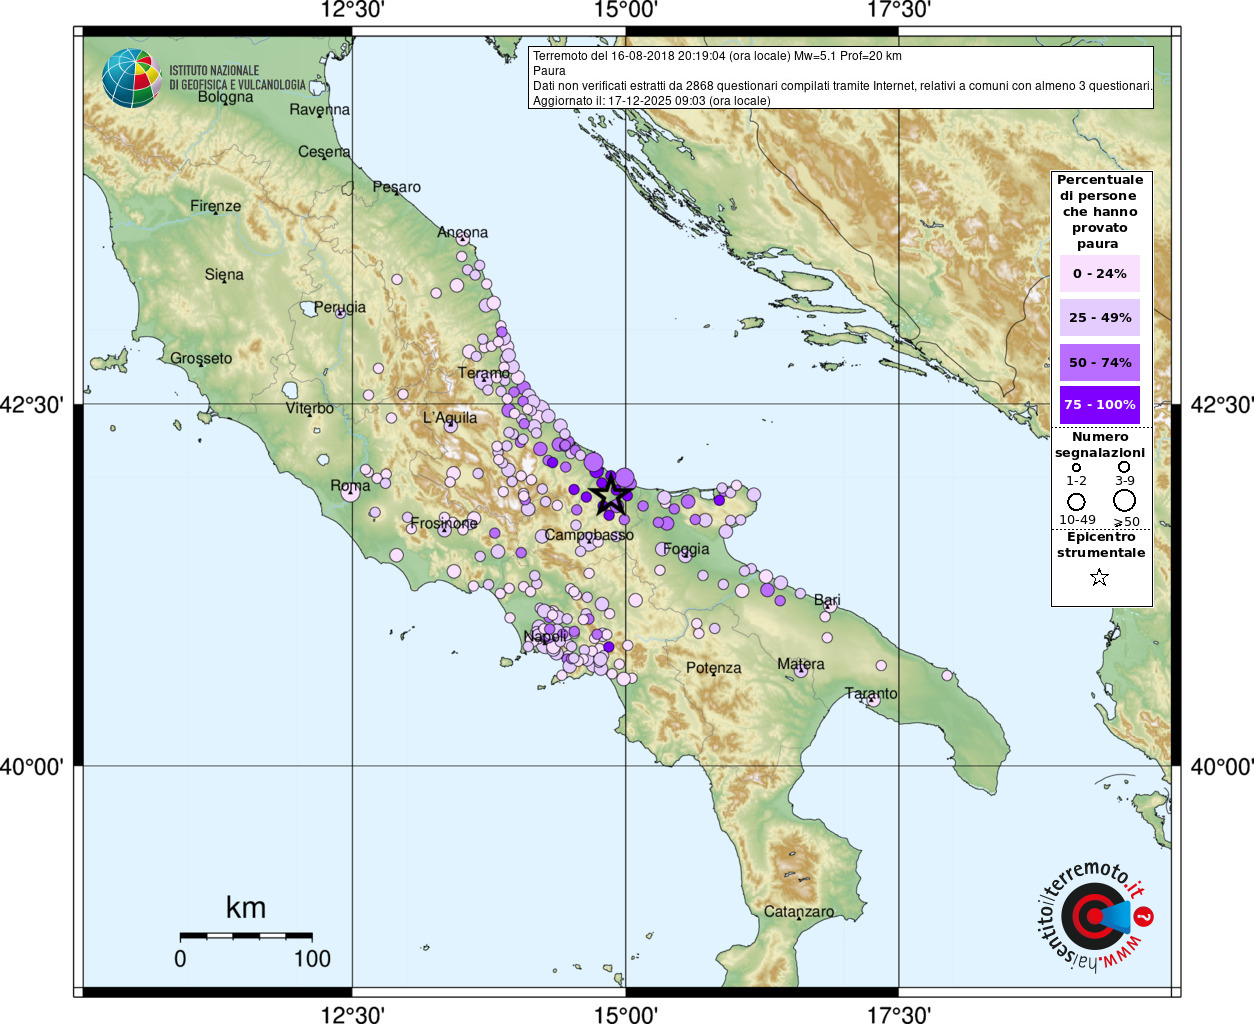1254x1024 pixels.
Task: Click the Viterbo city label
Action: (x=310, y=408)
